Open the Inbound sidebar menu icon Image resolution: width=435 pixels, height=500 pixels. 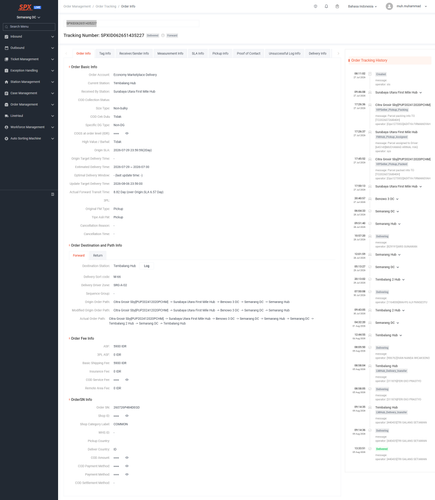(x=6, y=37)
